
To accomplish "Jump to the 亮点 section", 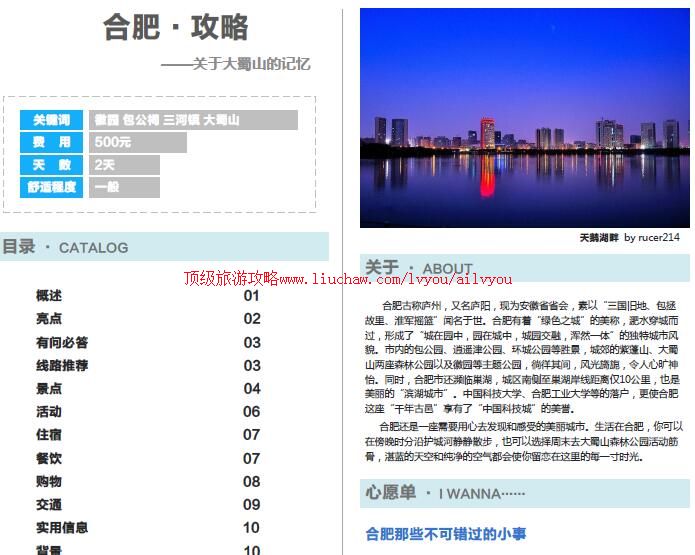I will point(49,319).
